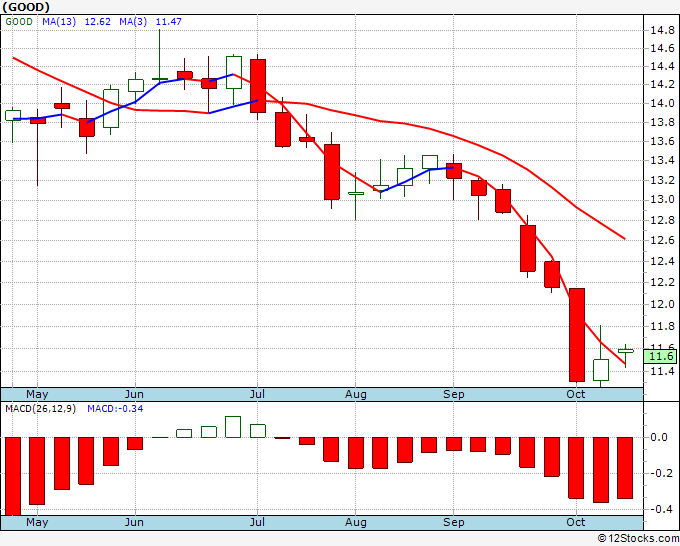
Task: Click the 14.4 price axis label
Action: 662,66
